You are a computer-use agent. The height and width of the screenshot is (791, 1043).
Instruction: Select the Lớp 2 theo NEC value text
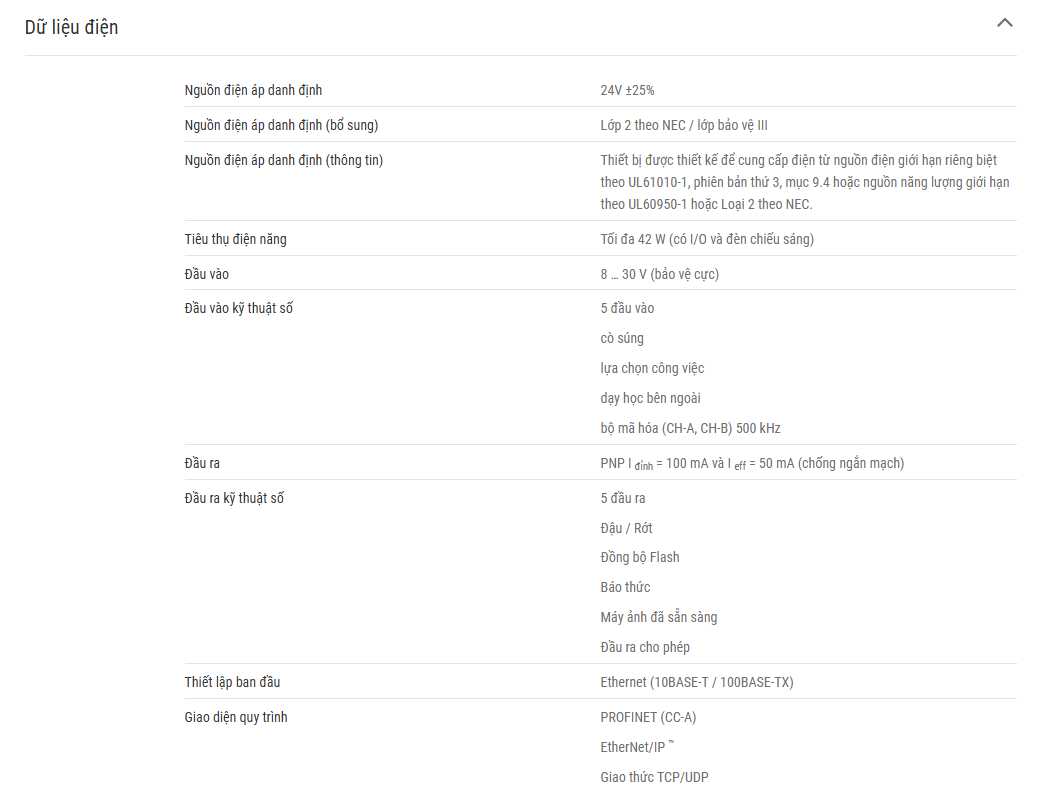(683, 125)
